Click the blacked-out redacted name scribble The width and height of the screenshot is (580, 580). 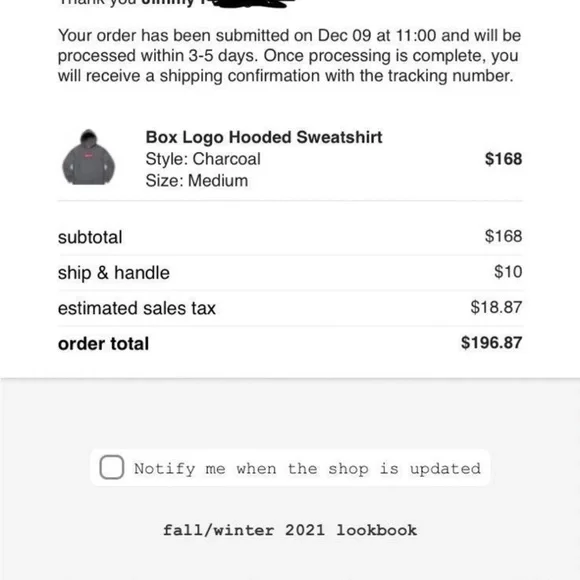(252, 3)
